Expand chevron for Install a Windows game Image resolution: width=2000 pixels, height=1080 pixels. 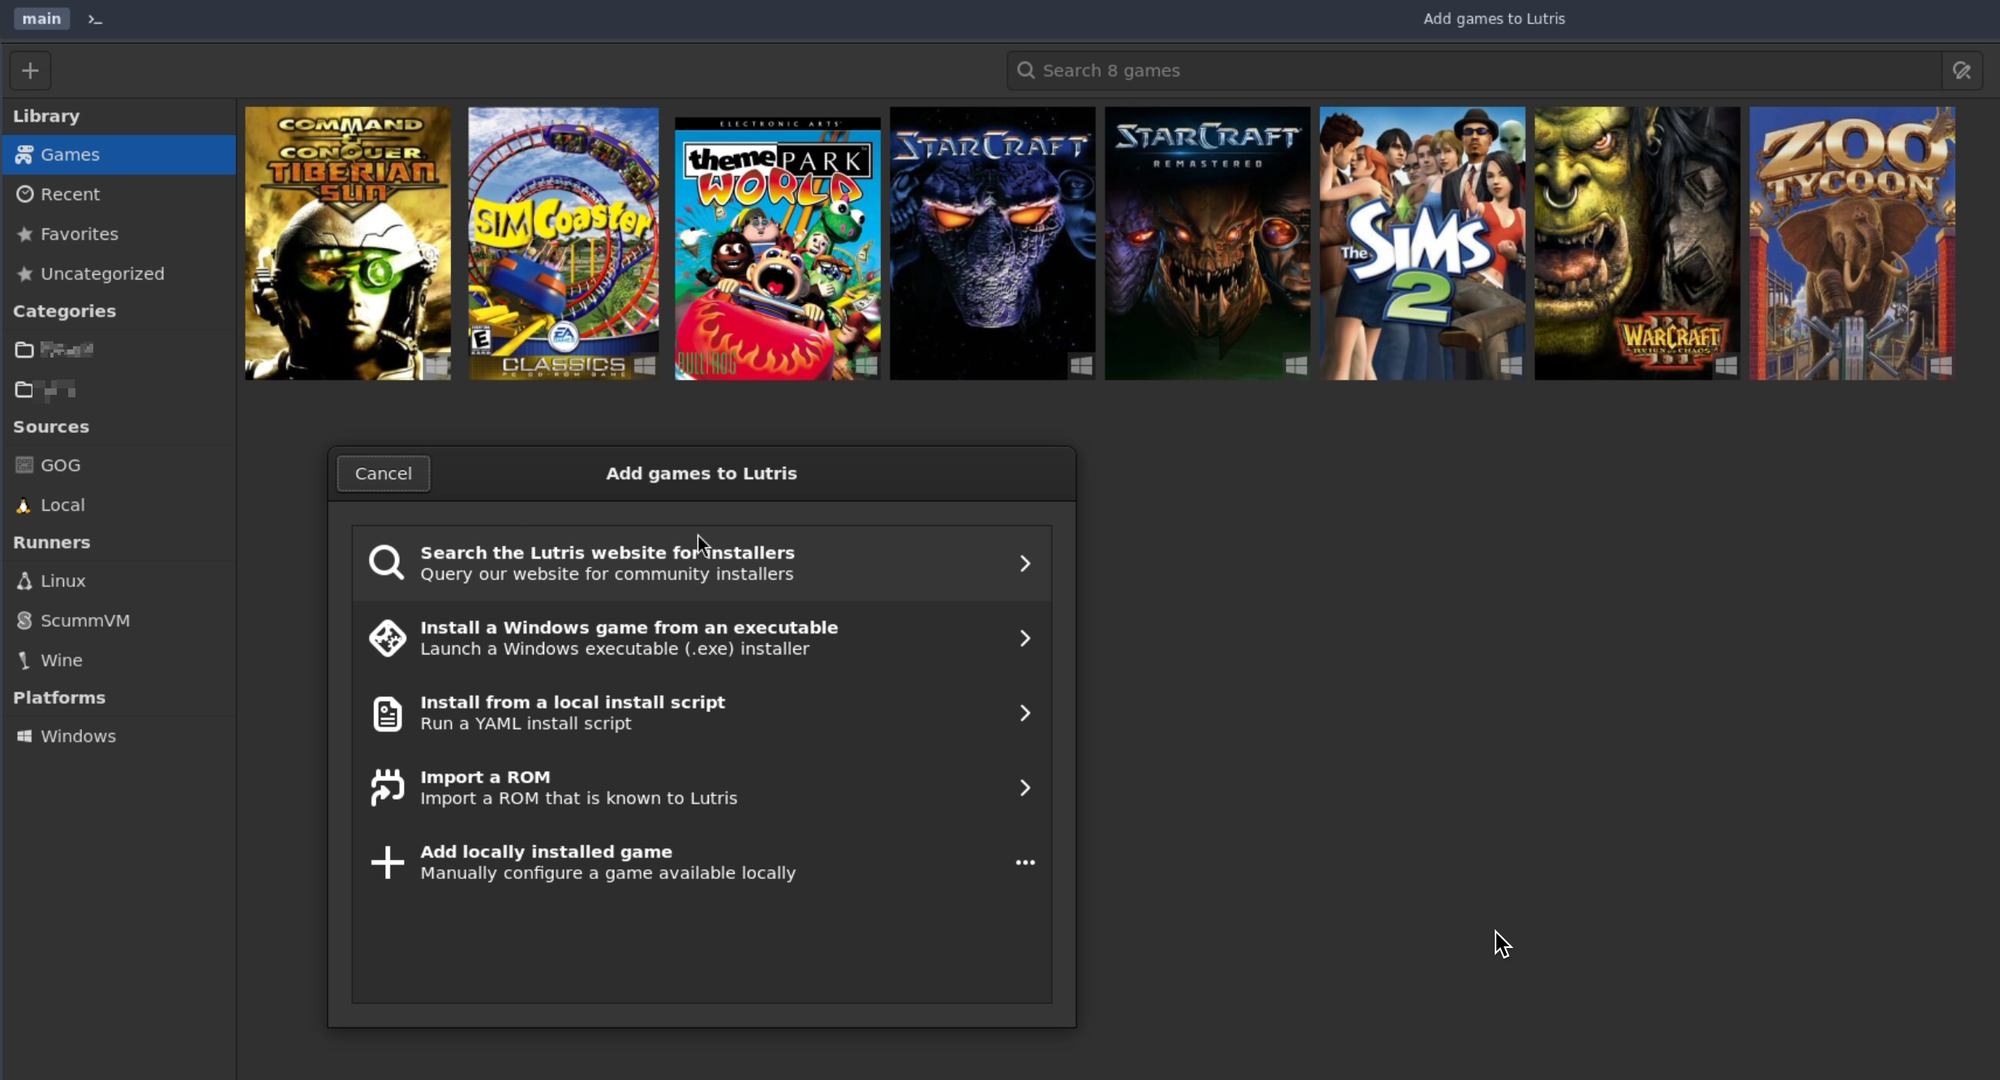pyautogui.click(x=1025, y=638)
